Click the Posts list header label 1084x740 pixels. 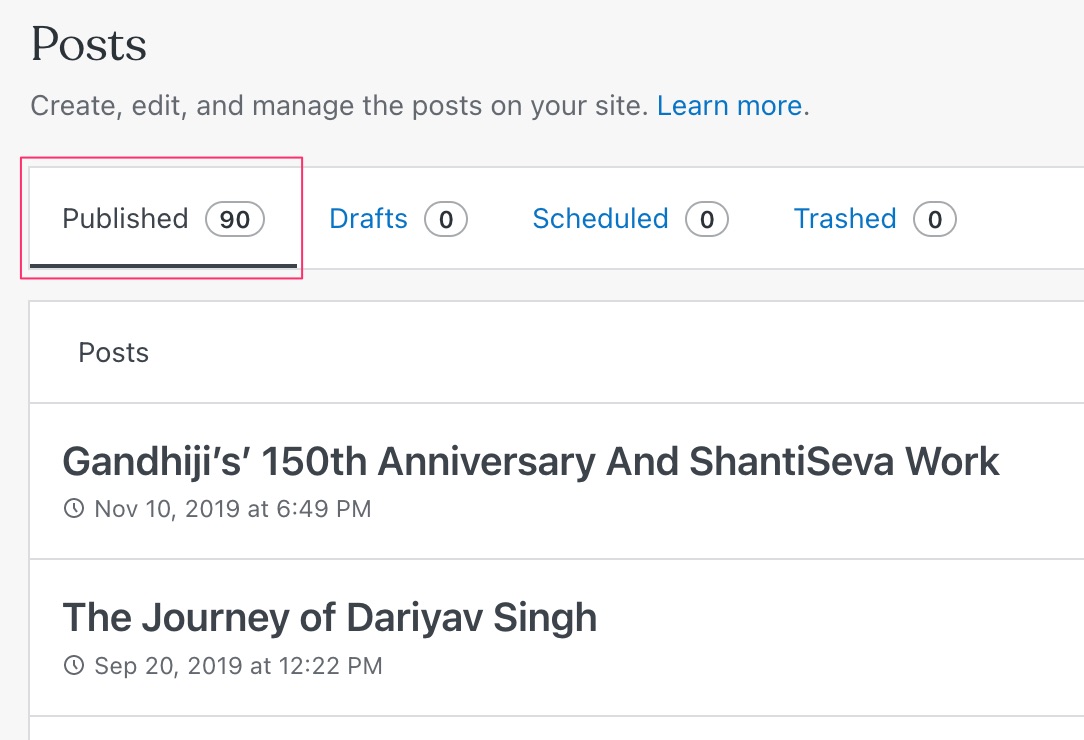point(114,353)
